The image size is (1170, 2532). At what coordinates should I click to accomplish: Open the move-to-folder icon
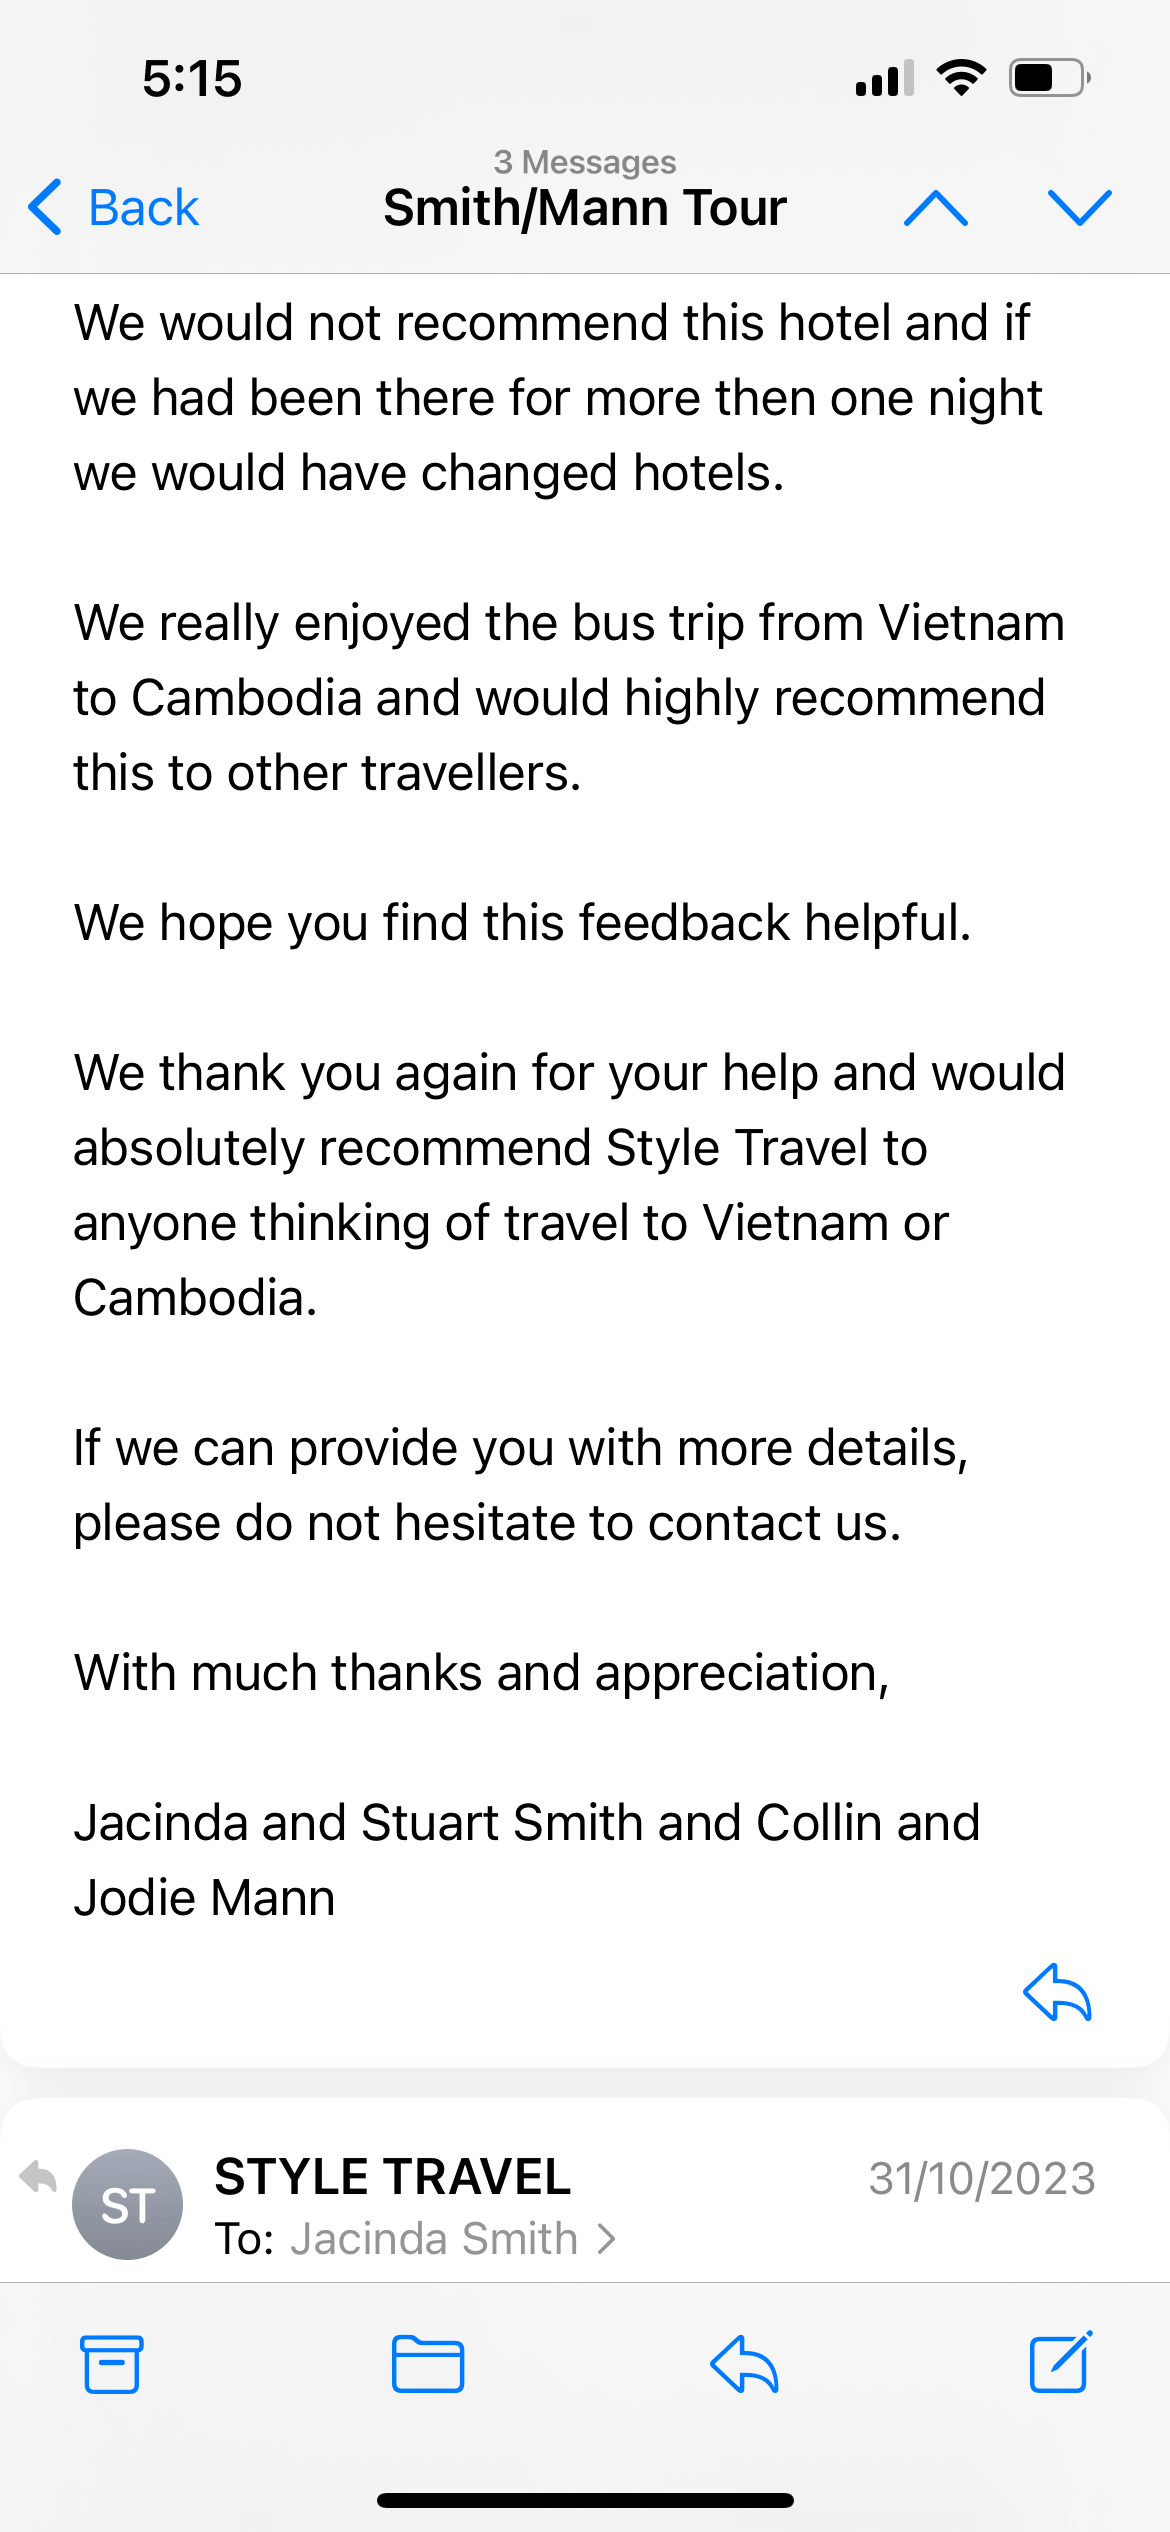428,2364
